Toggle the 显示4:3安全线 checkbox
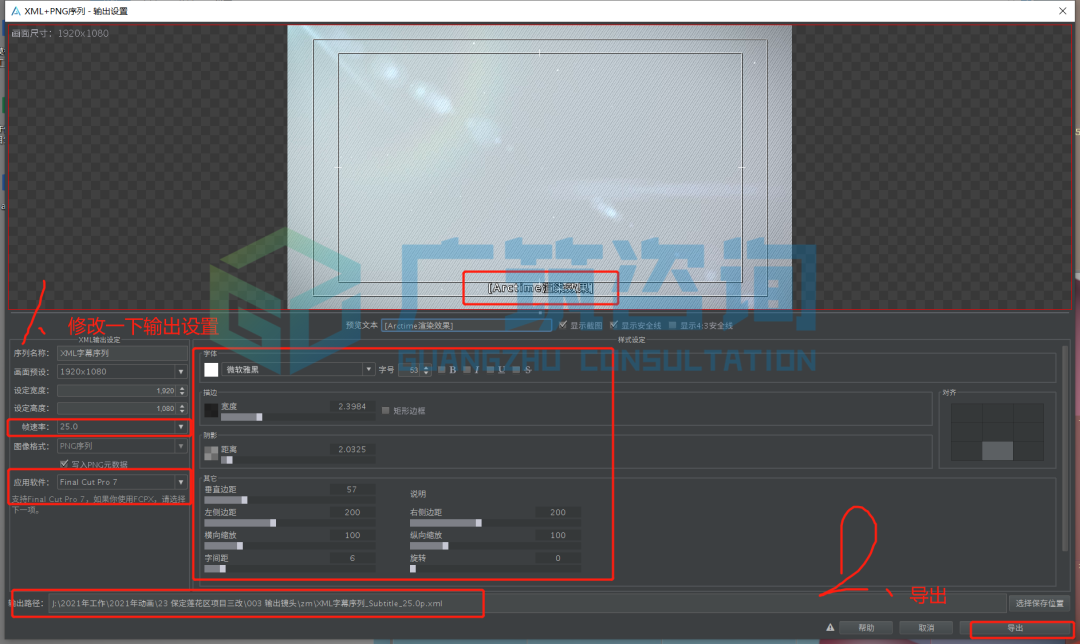The height and width of the screenshot is (644, 1080). tap(672, 325)
